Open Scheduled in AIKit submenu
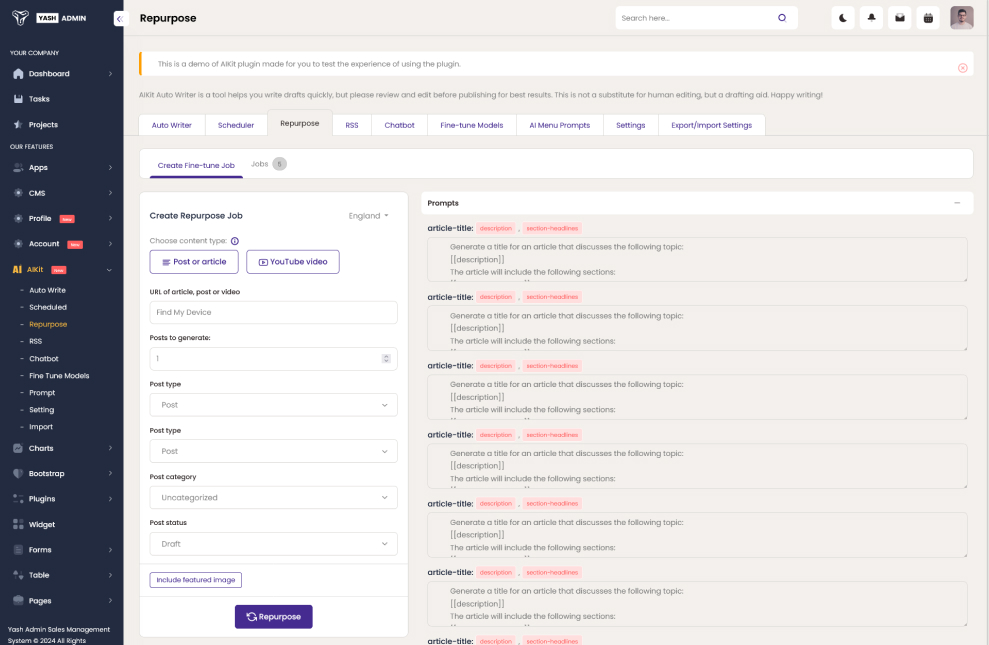This screenshot has width=989, height=645. point(48,307)
